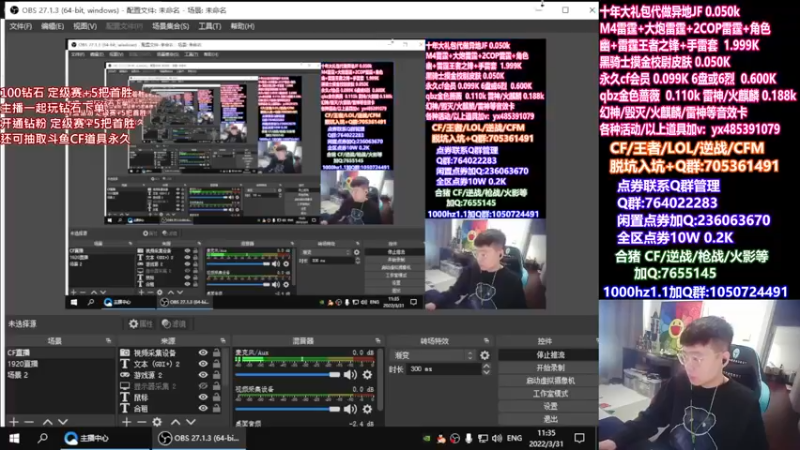Open NVIDIA tray icon in taskbar
The height and width of the screenshot is (450, 800).
[427, 438]
